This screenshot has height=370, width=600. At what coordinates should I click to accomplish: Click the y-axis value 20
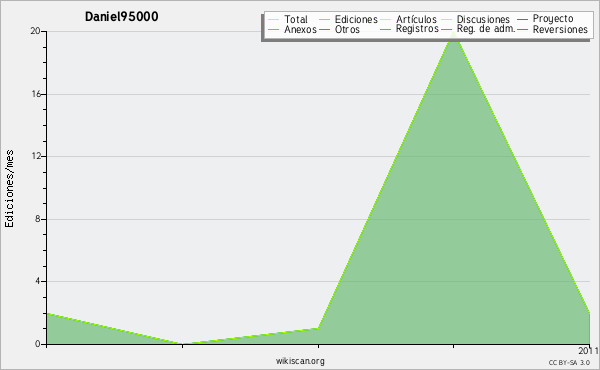click(35, 31)
